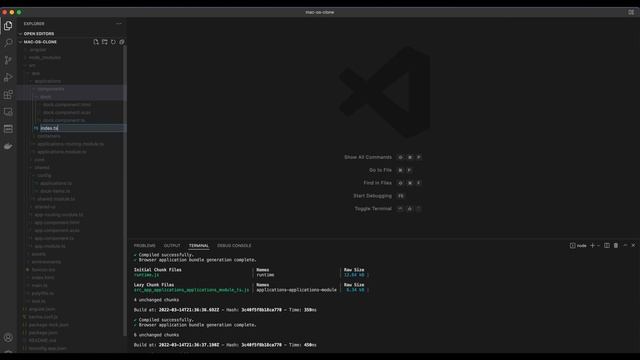
Task: Click src_app_applications module js link in terminal
Action: (x=191, y=290)
